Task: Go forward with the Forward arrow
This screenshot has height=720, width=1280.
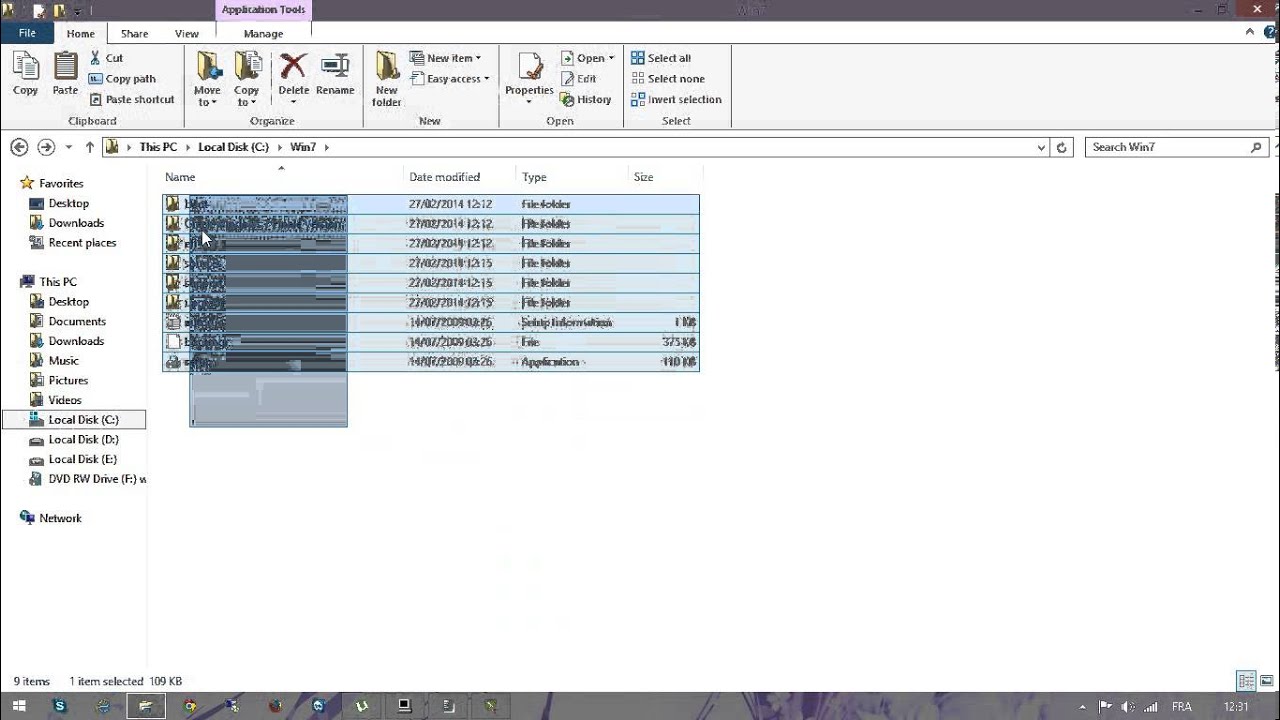Action: tap(46, 147)
